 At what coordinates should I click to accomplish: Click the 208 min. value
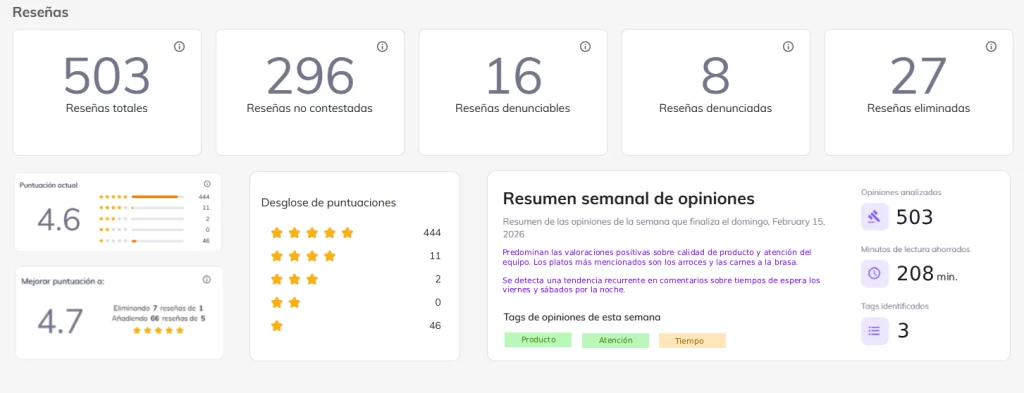[x=927, y=274]
